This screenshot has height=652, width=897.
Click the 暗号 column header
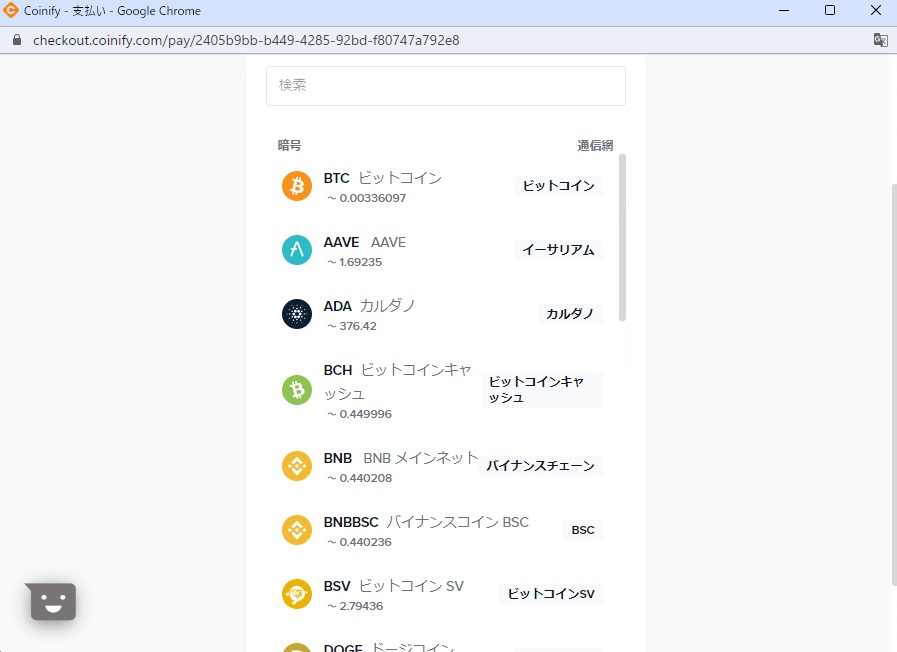289,145
